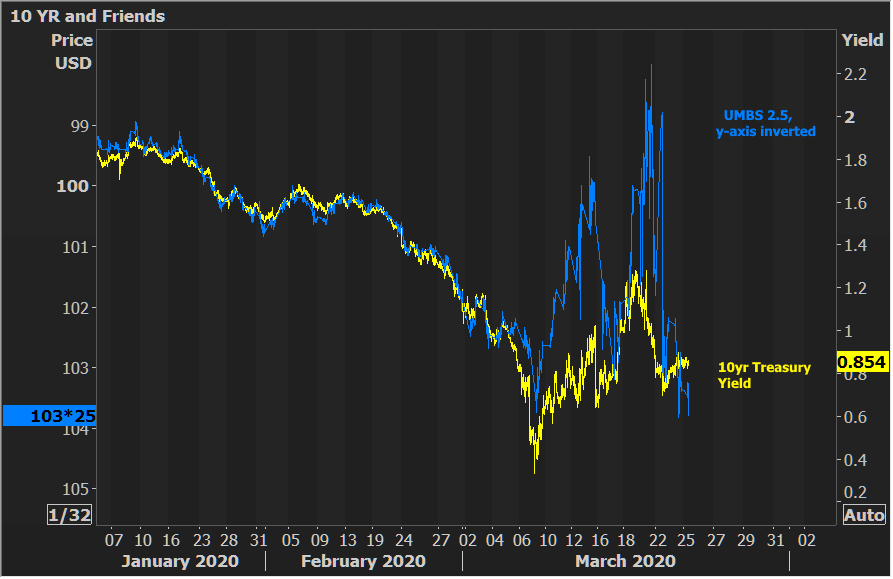Image resolution: width=893 pixels, height=579 pixels.
Task: Click the UMBS 2.5 y-axis inverted label
Action: coord(765,123)
